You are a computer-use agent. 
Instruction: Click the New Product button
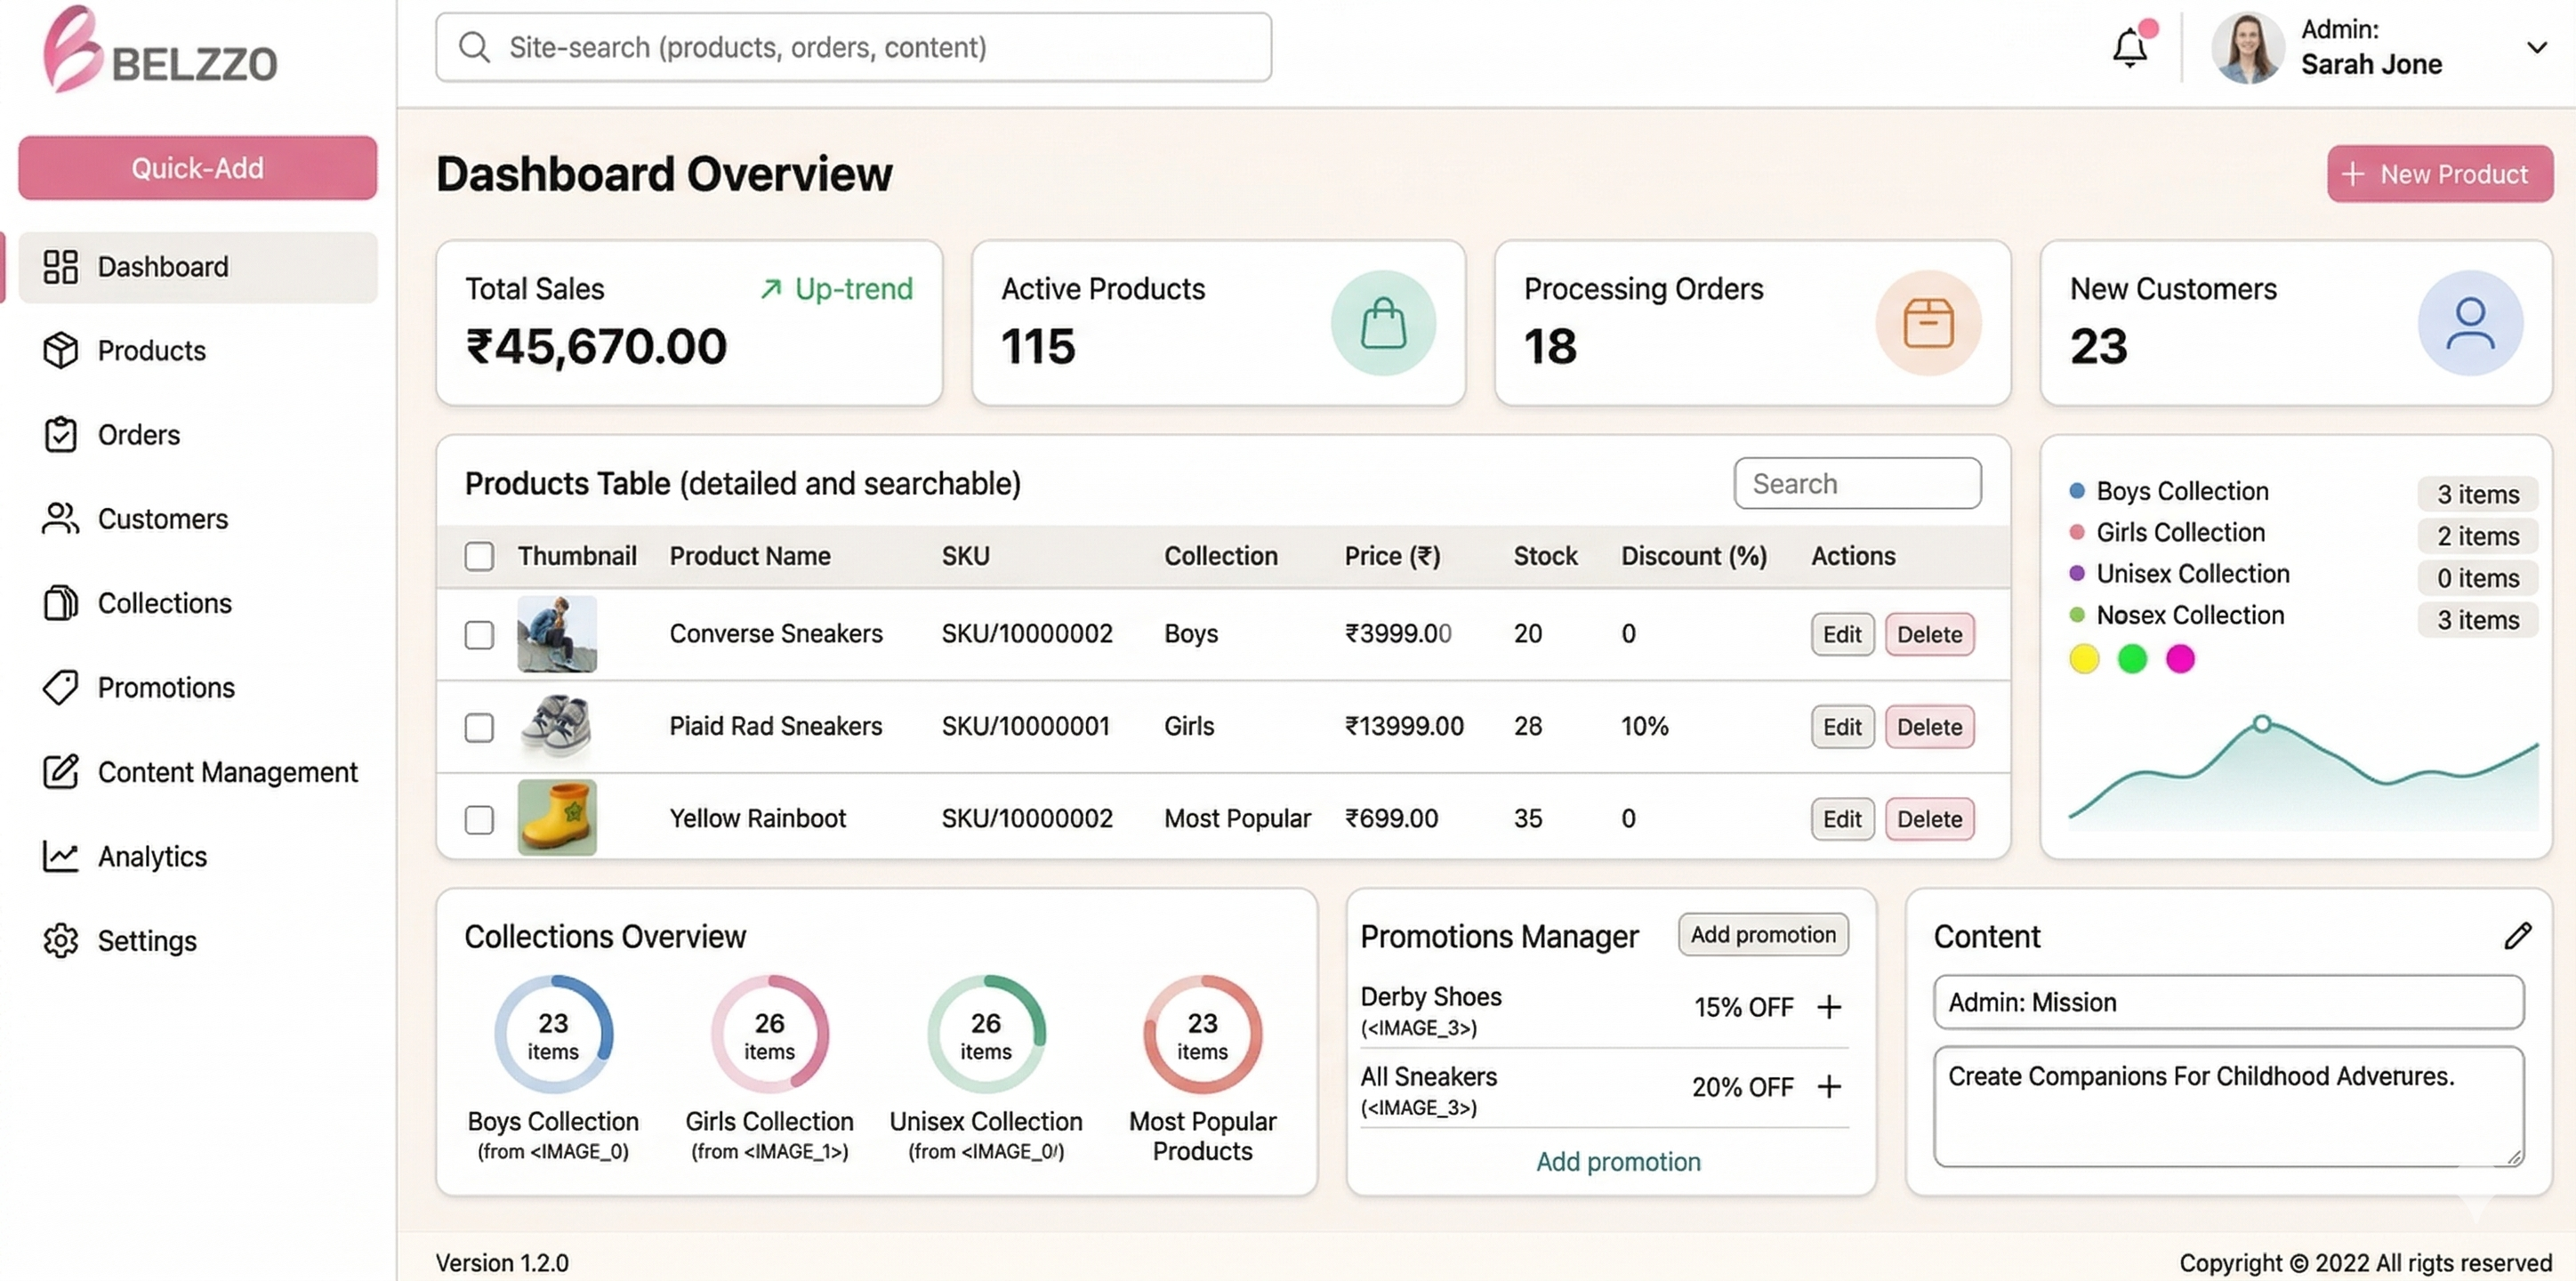(2440, 174)
